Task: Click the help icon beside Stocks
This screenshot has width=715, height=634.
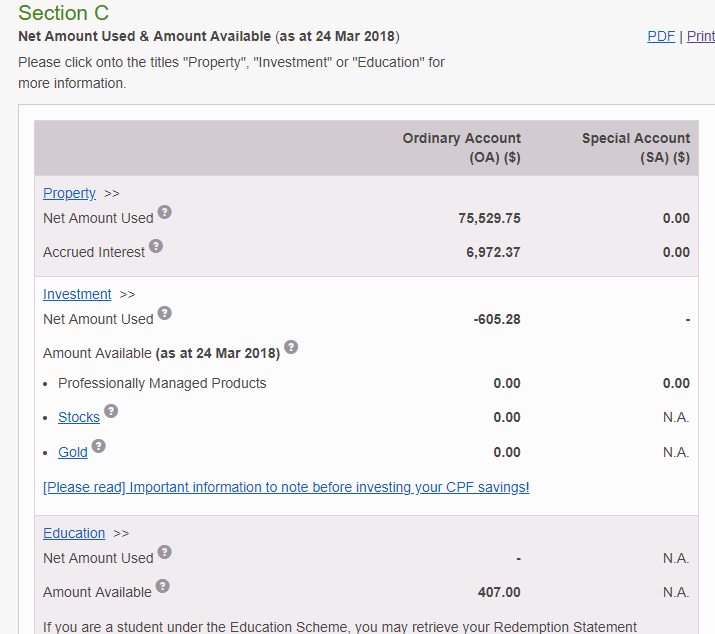Action: (111, 411)
